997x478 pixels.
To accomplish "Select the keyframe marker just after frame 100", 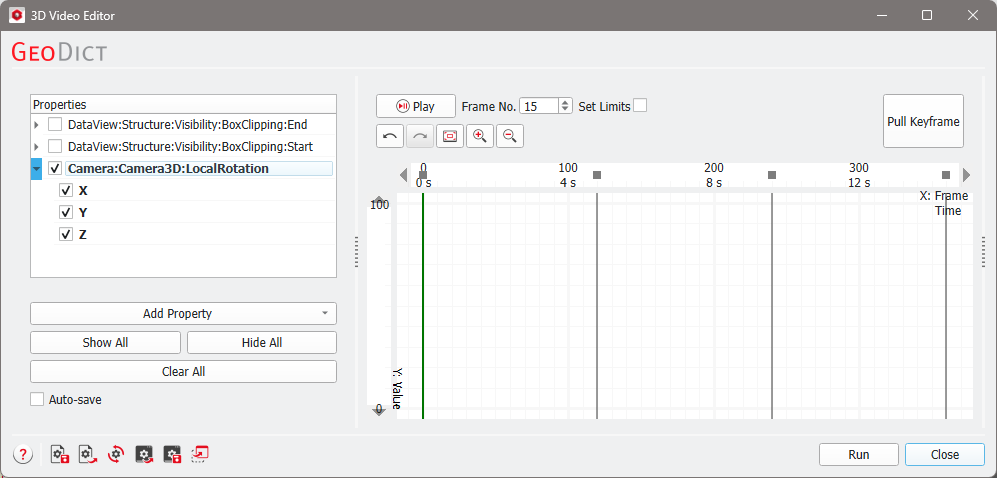I will 596,175.
